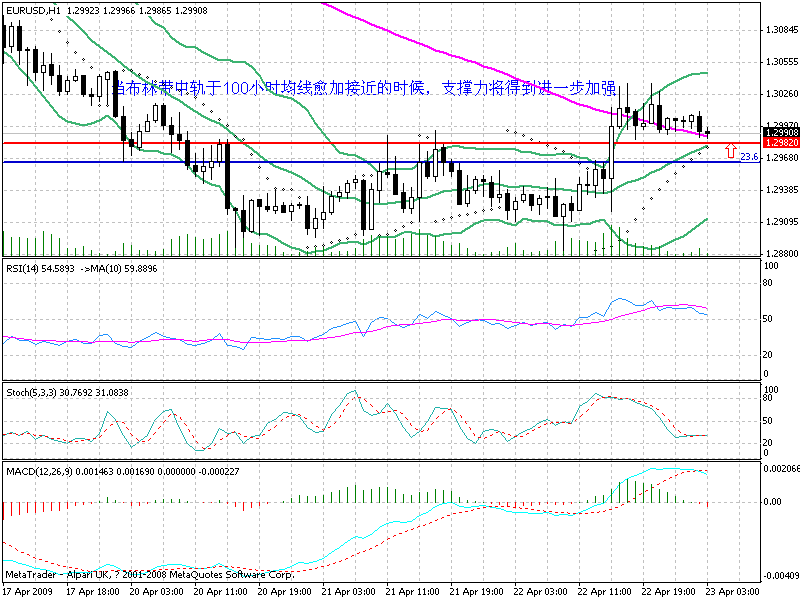Select the red 1.29820 price level tag
Image resolution: width=800 pixels, height=600 pixels.
[x=781, y=143]
